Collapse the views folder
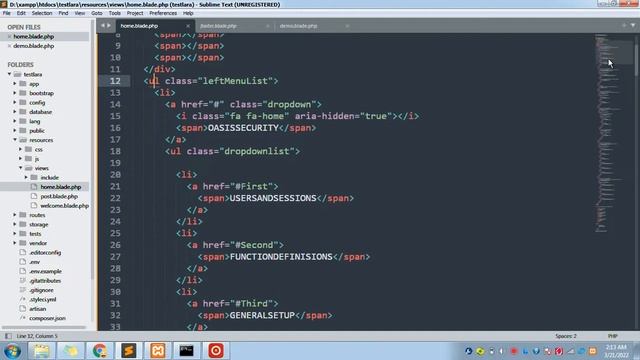 [21, 168]
